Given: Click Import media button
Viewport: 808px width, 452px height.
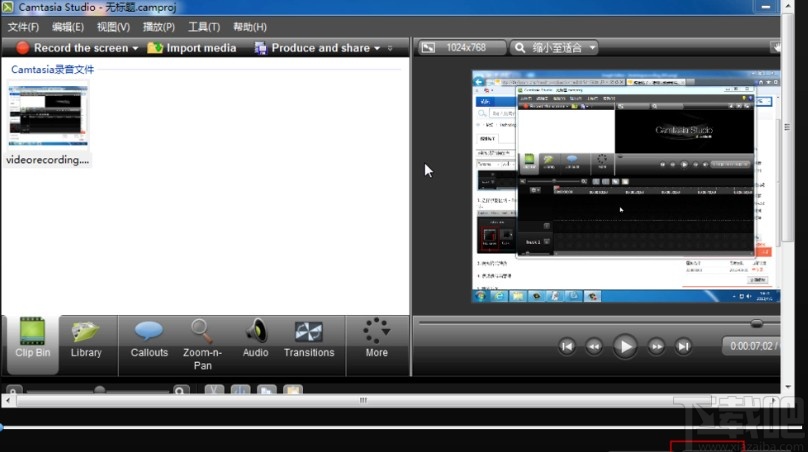Looking at the screenshot, I should (192, 48).
